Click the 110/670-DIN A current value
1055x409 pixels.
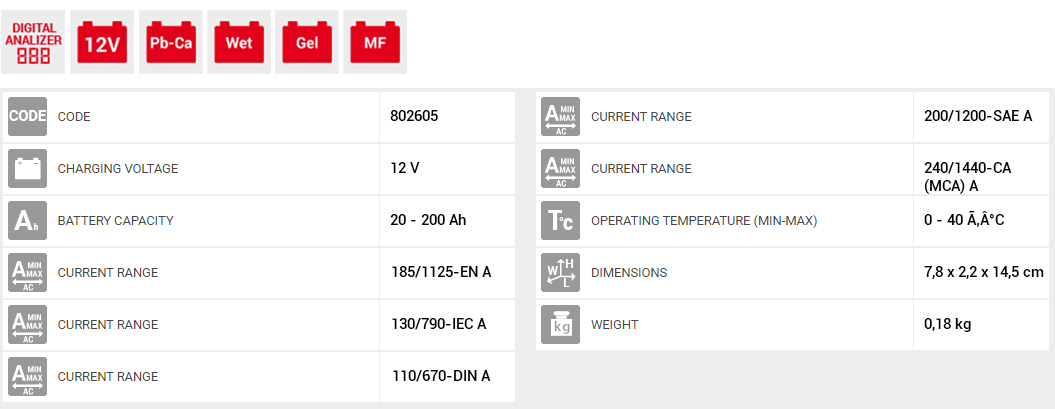(x=441, y=376)
